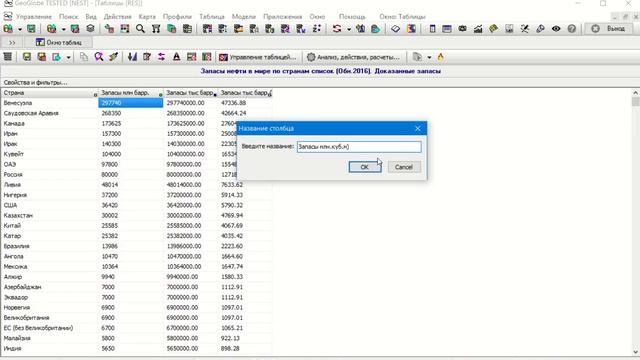Click the sort columns icon in table toolbar

pos(132,57)
